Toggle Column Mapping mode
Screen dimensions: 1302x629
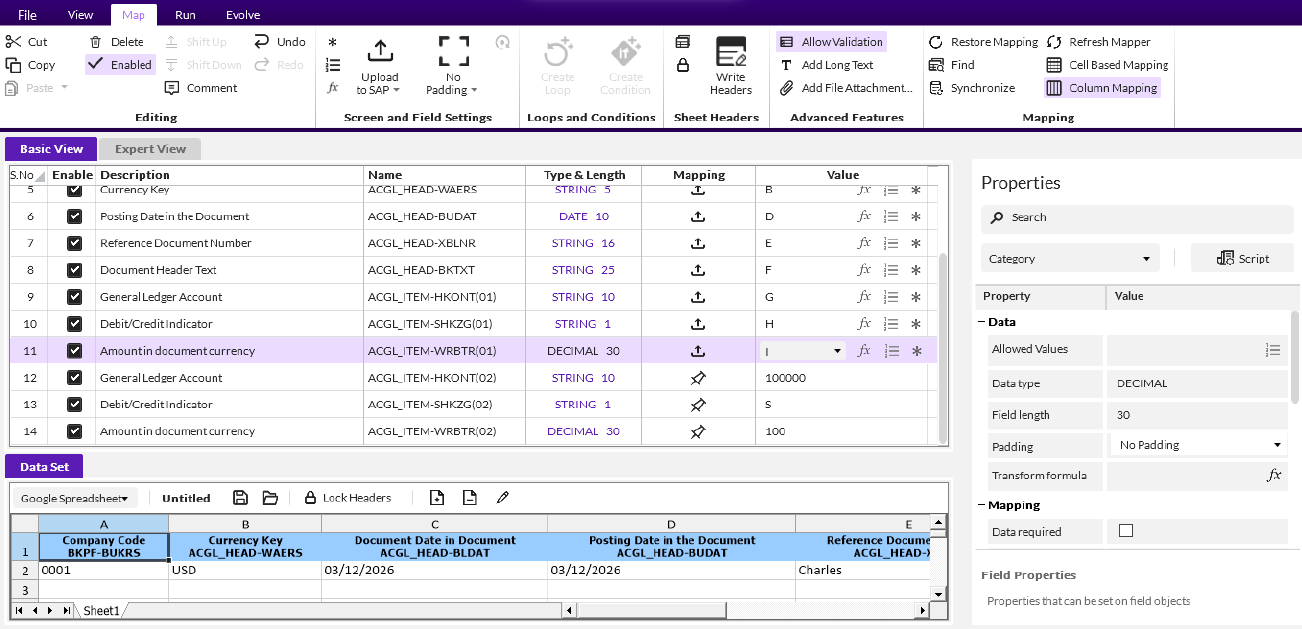[x=1102, y=88]
